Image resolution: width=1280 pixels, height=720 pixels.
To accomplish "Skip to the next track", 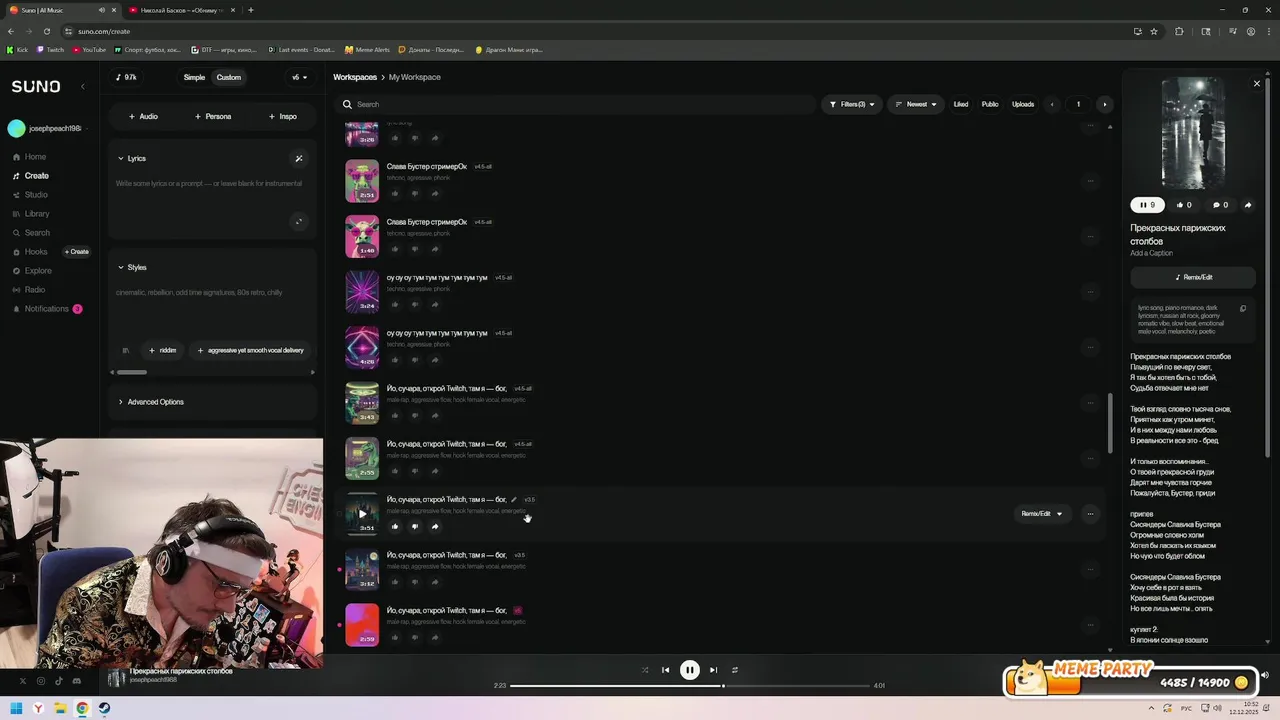I will pos(713,670).
